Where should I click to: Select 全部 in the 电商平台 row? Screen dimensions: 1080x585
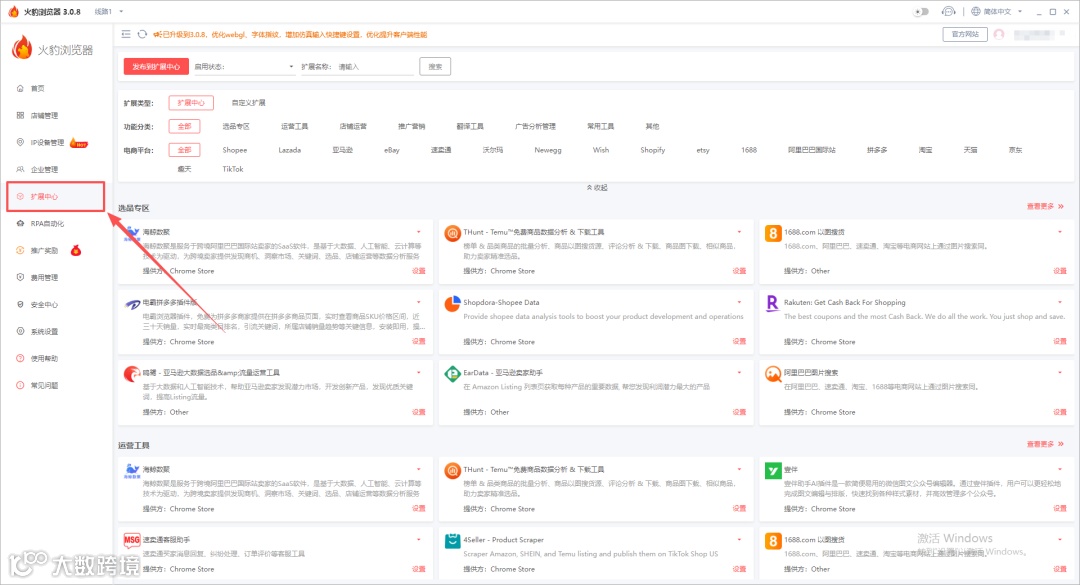pyautogui.click(x=184, y=150)
